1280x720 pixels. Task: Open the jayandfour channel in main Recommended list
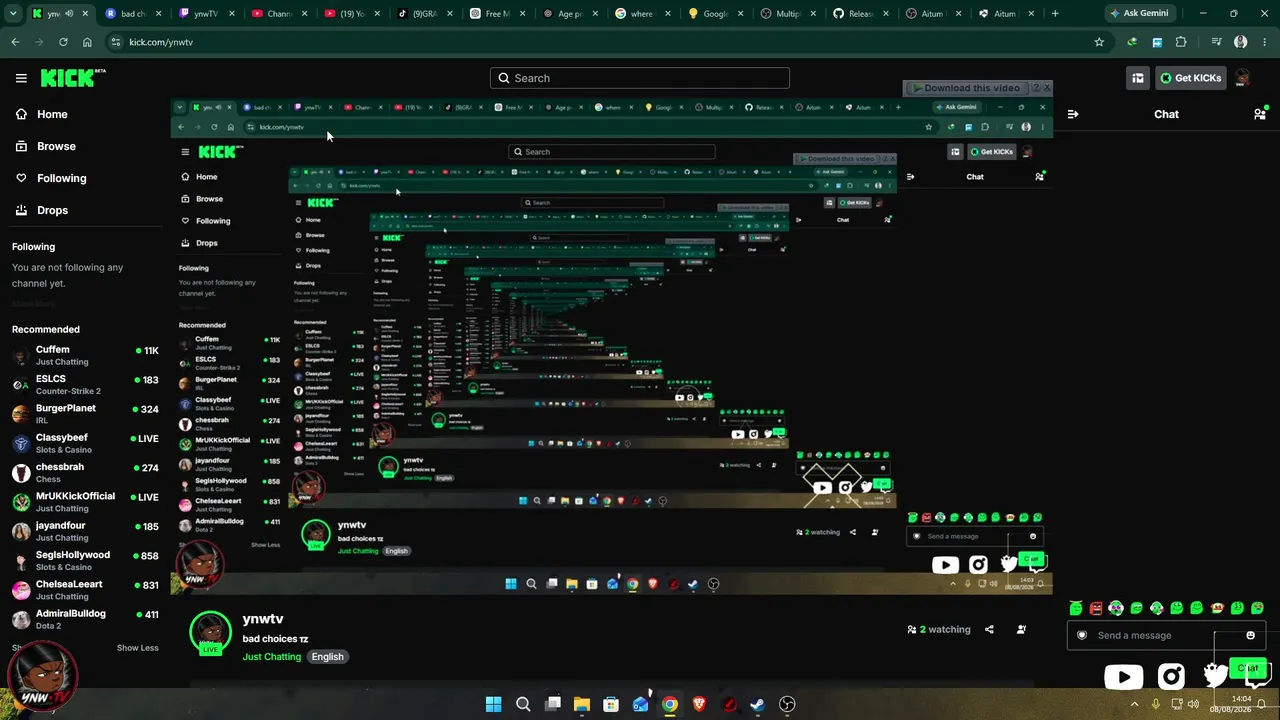pos(85,531)
